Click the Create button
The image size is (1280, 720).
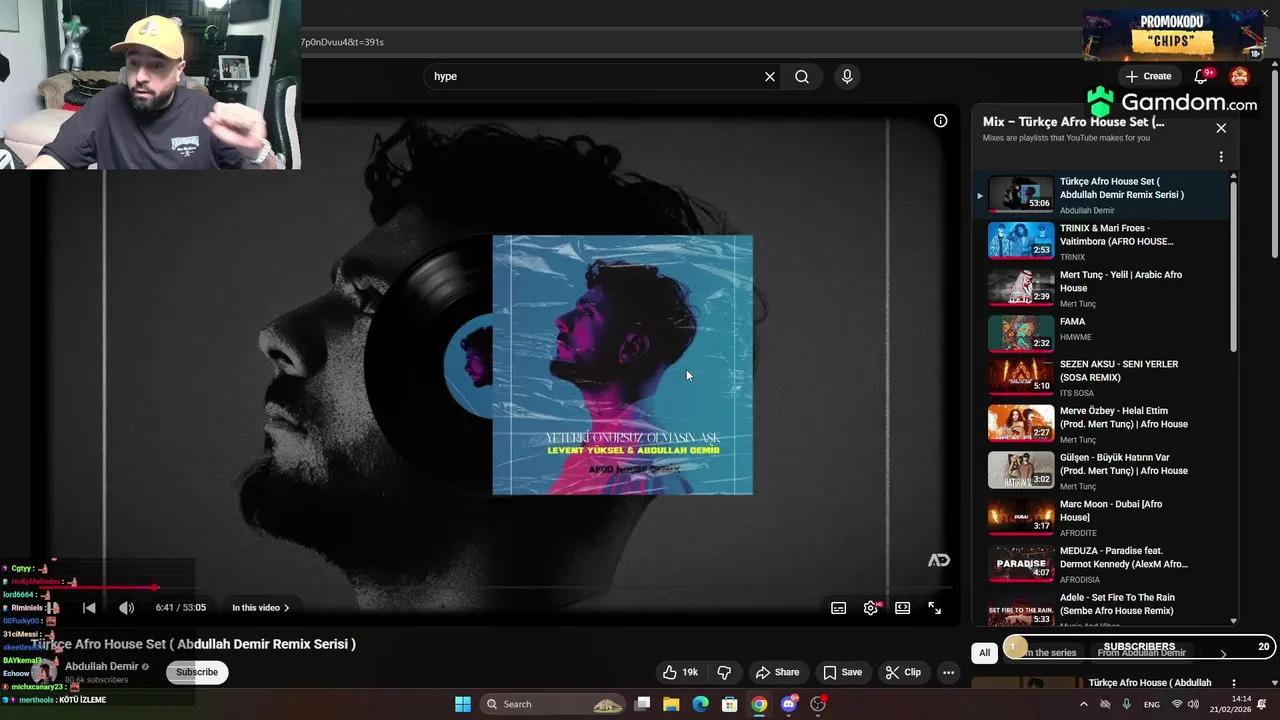tap(1148, 76)
